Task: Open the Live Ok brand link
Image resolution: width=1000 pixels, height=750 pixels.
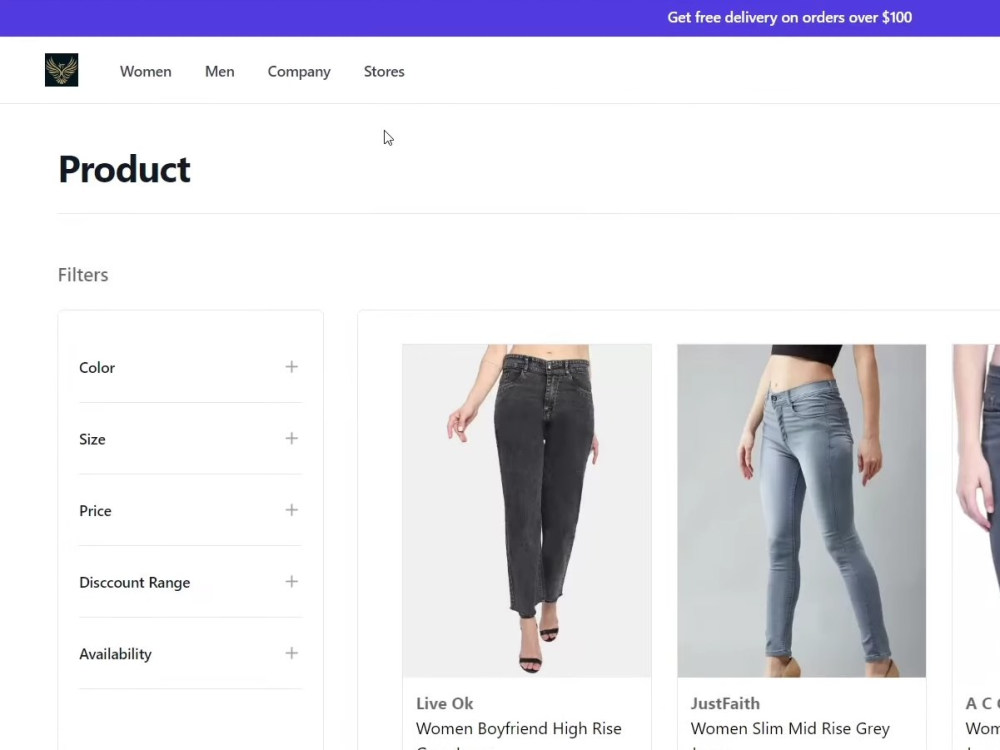Action: (x=444, y=703)
